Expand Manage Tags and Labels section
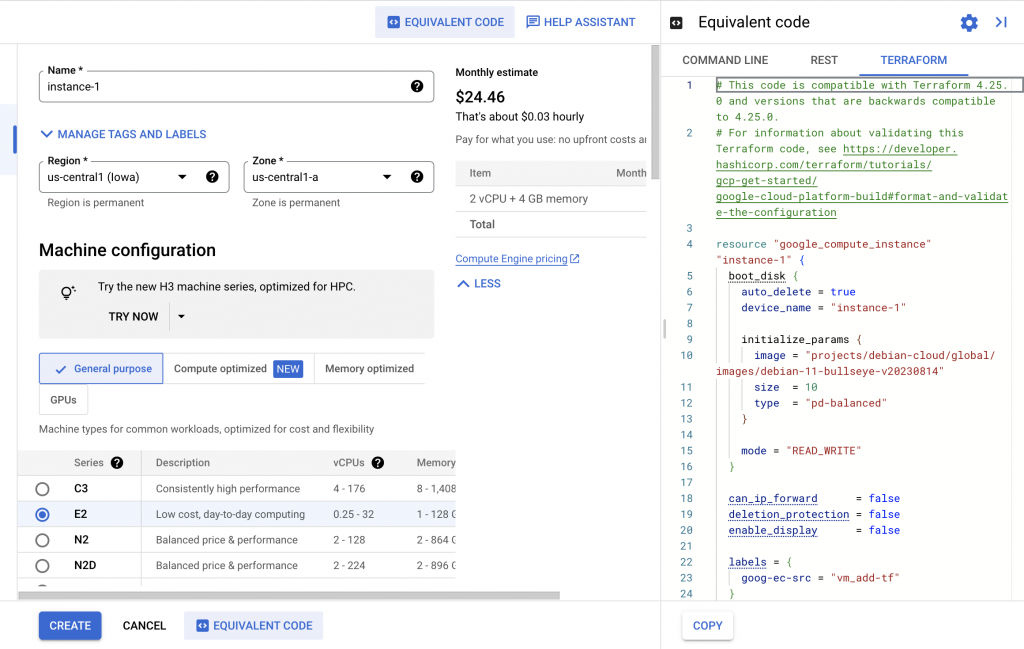The width and height of the screenshot is (1024, 649). point(123,134)
